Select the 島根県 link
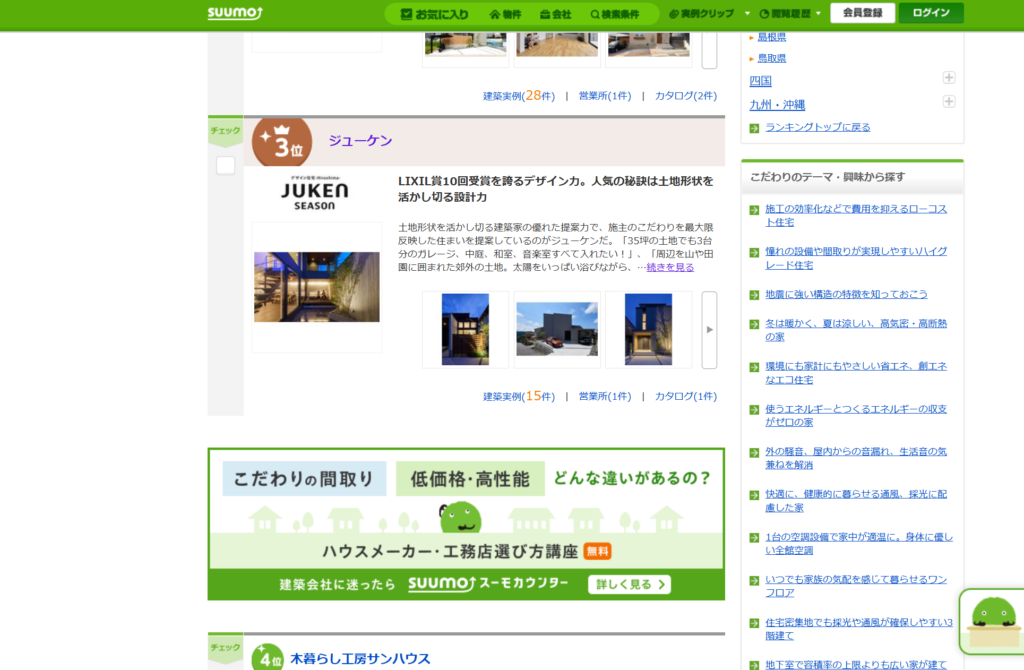Image resolution: width=1024 pixels, height=670 pixels. click(771, 37)
